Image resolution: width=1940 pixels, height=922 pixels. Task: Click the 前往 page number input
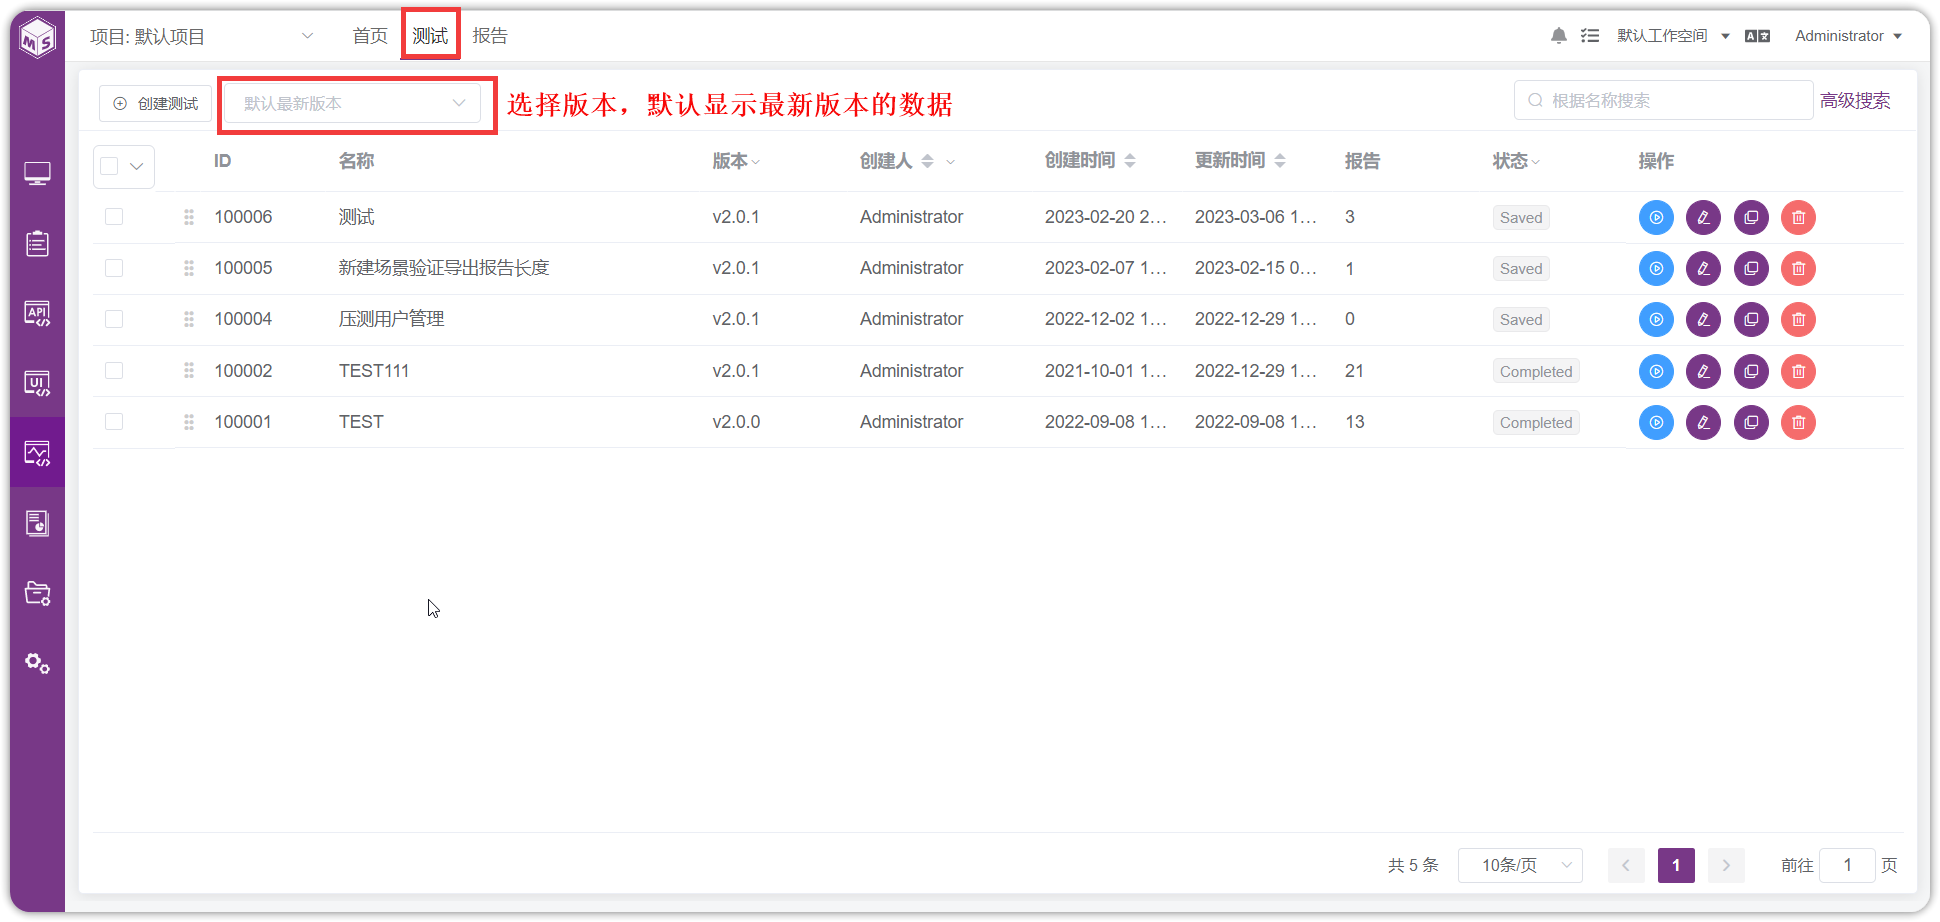tap(1847, 865)
